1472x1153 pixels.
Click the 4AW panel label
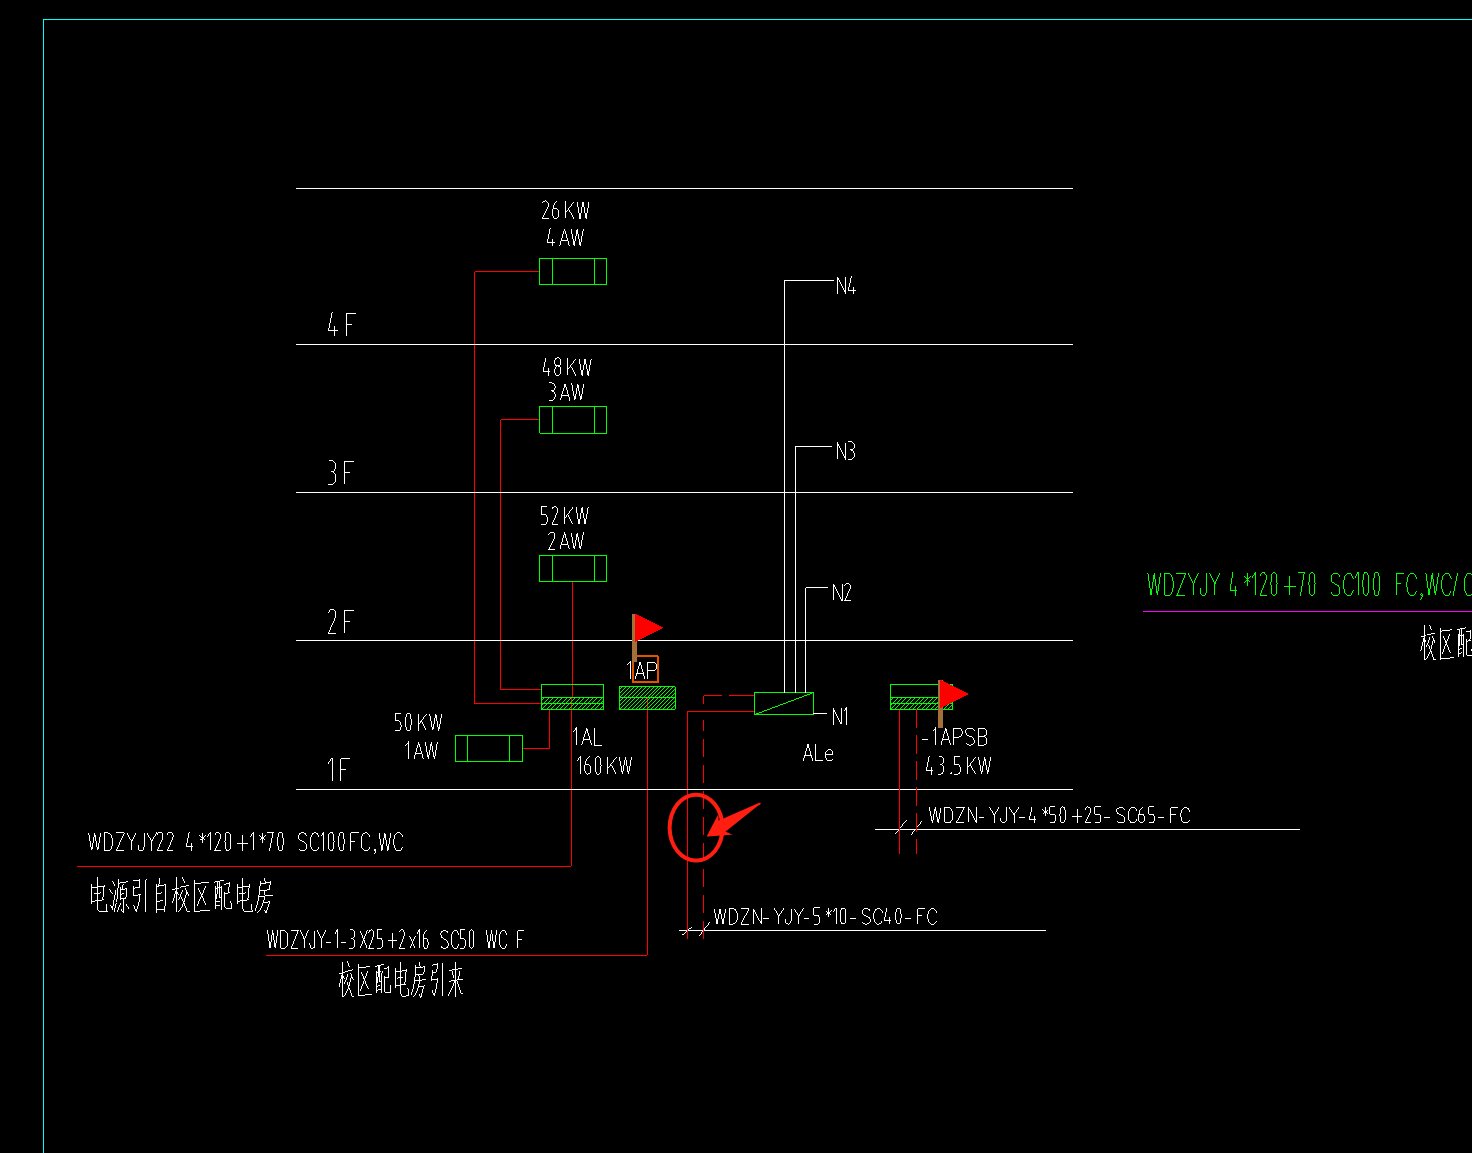(x=565, y=238)
